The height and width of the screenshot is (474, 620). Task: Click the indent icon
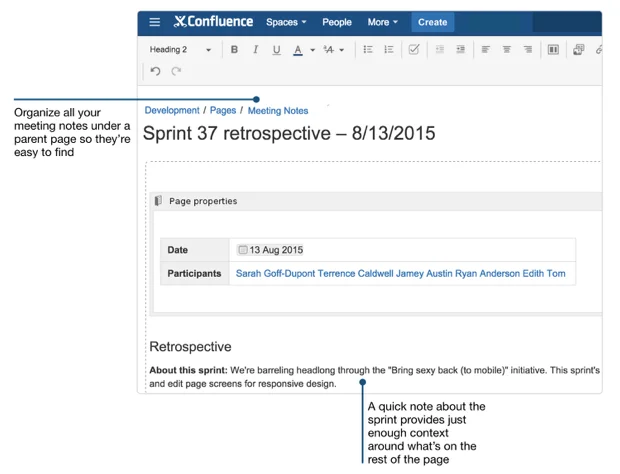(461, 49)
